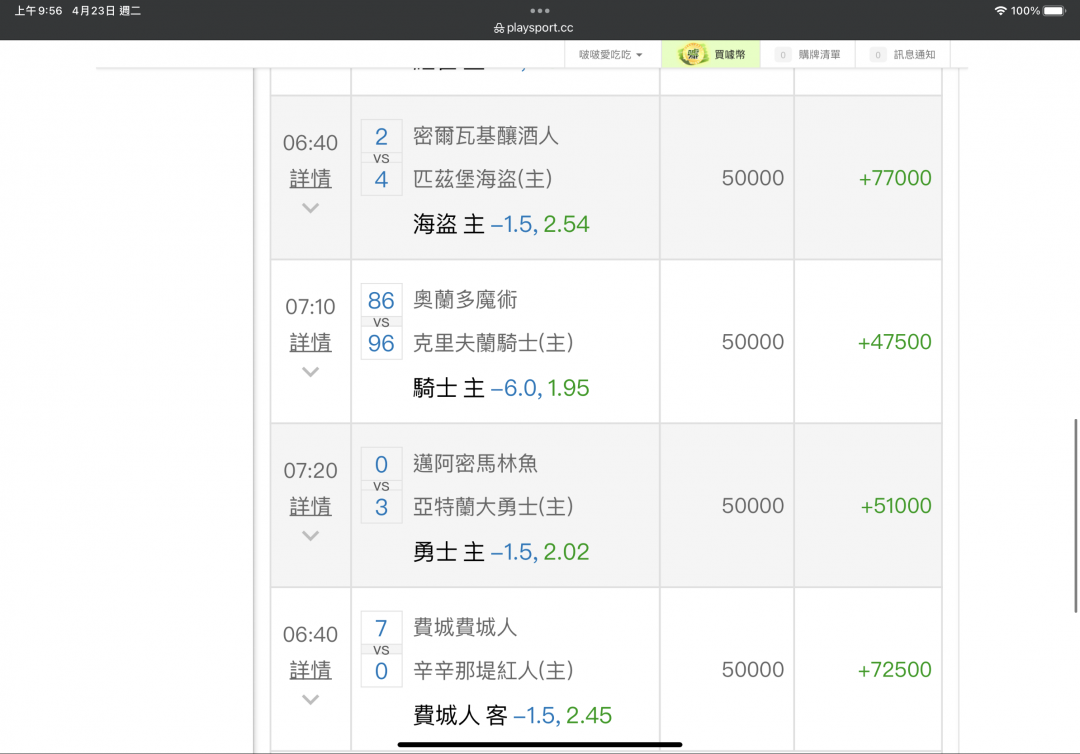1080x754 pixels.
Task: Click the 噱 coin icon
Action: [x=692, y=54]
